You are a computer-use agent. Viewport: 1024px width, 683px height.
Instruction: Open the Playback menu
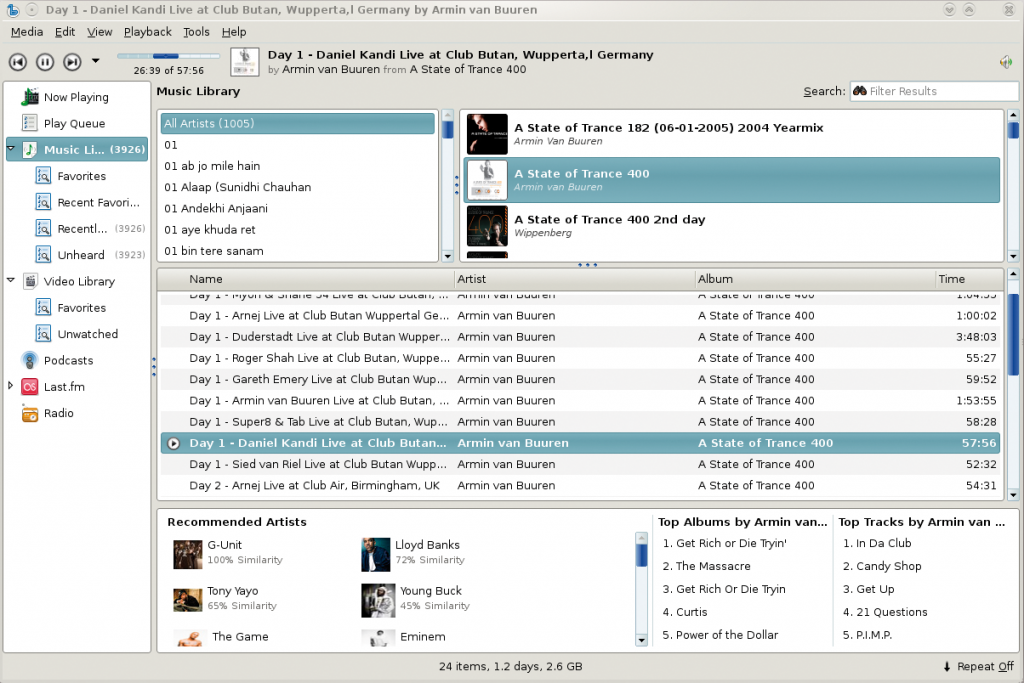[x=148, y=32]
